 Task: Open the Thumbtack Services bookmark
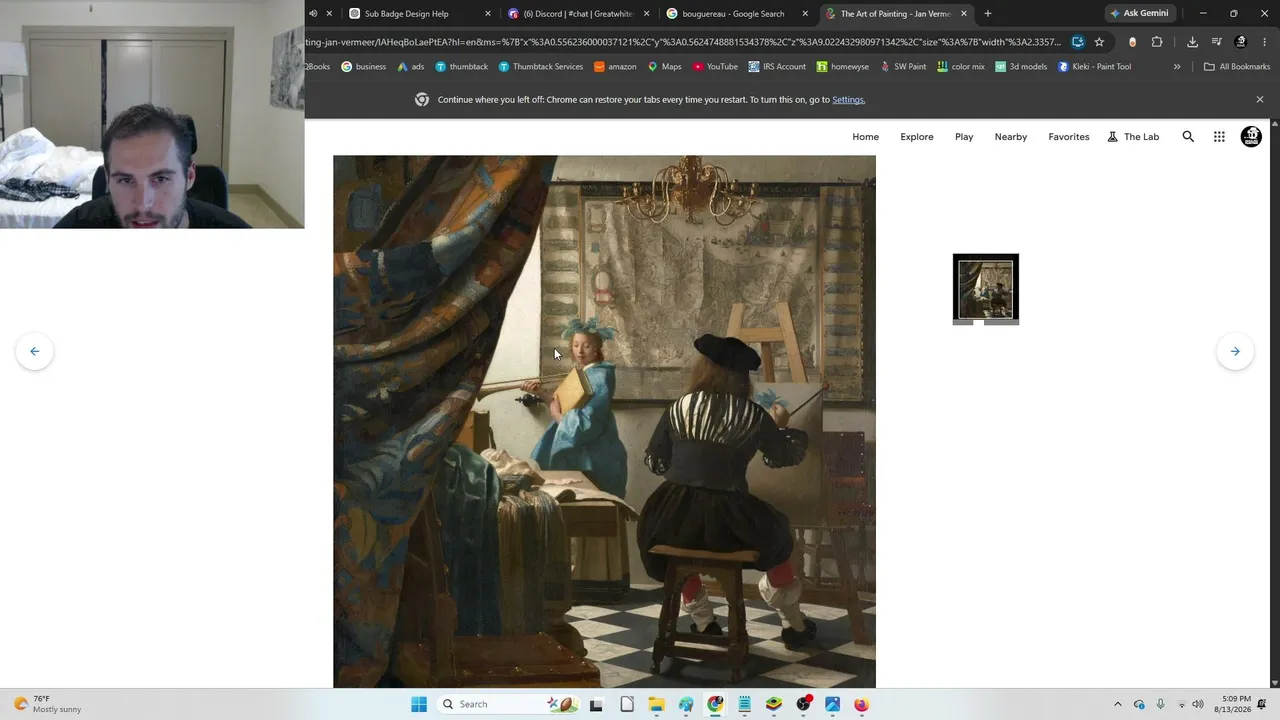click(x=540, y=67)
